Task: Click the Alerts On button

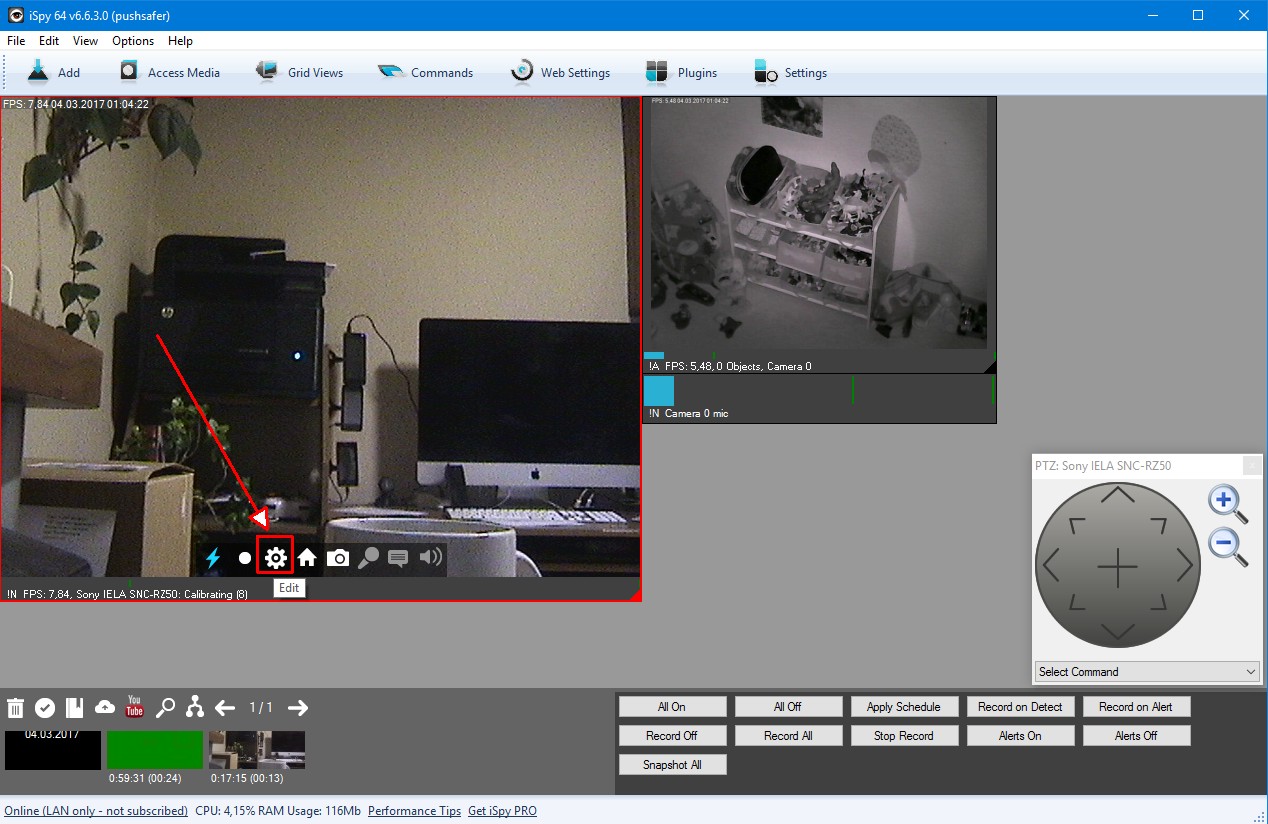Action: click(1020, 736)
